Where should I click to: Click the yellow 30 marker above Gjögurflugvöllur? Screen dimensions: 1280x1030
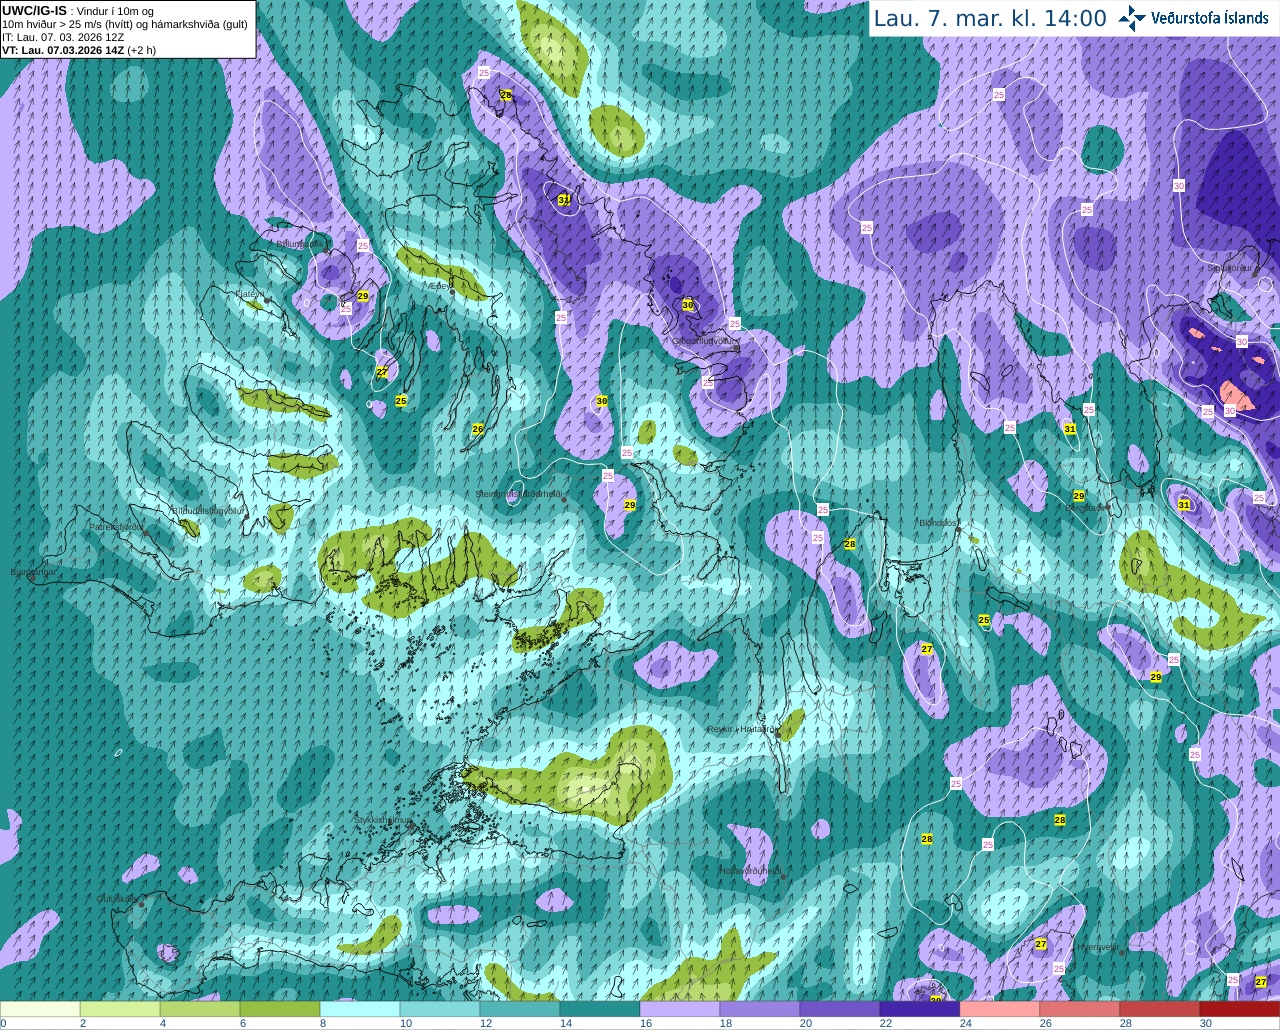coord(688,304)
